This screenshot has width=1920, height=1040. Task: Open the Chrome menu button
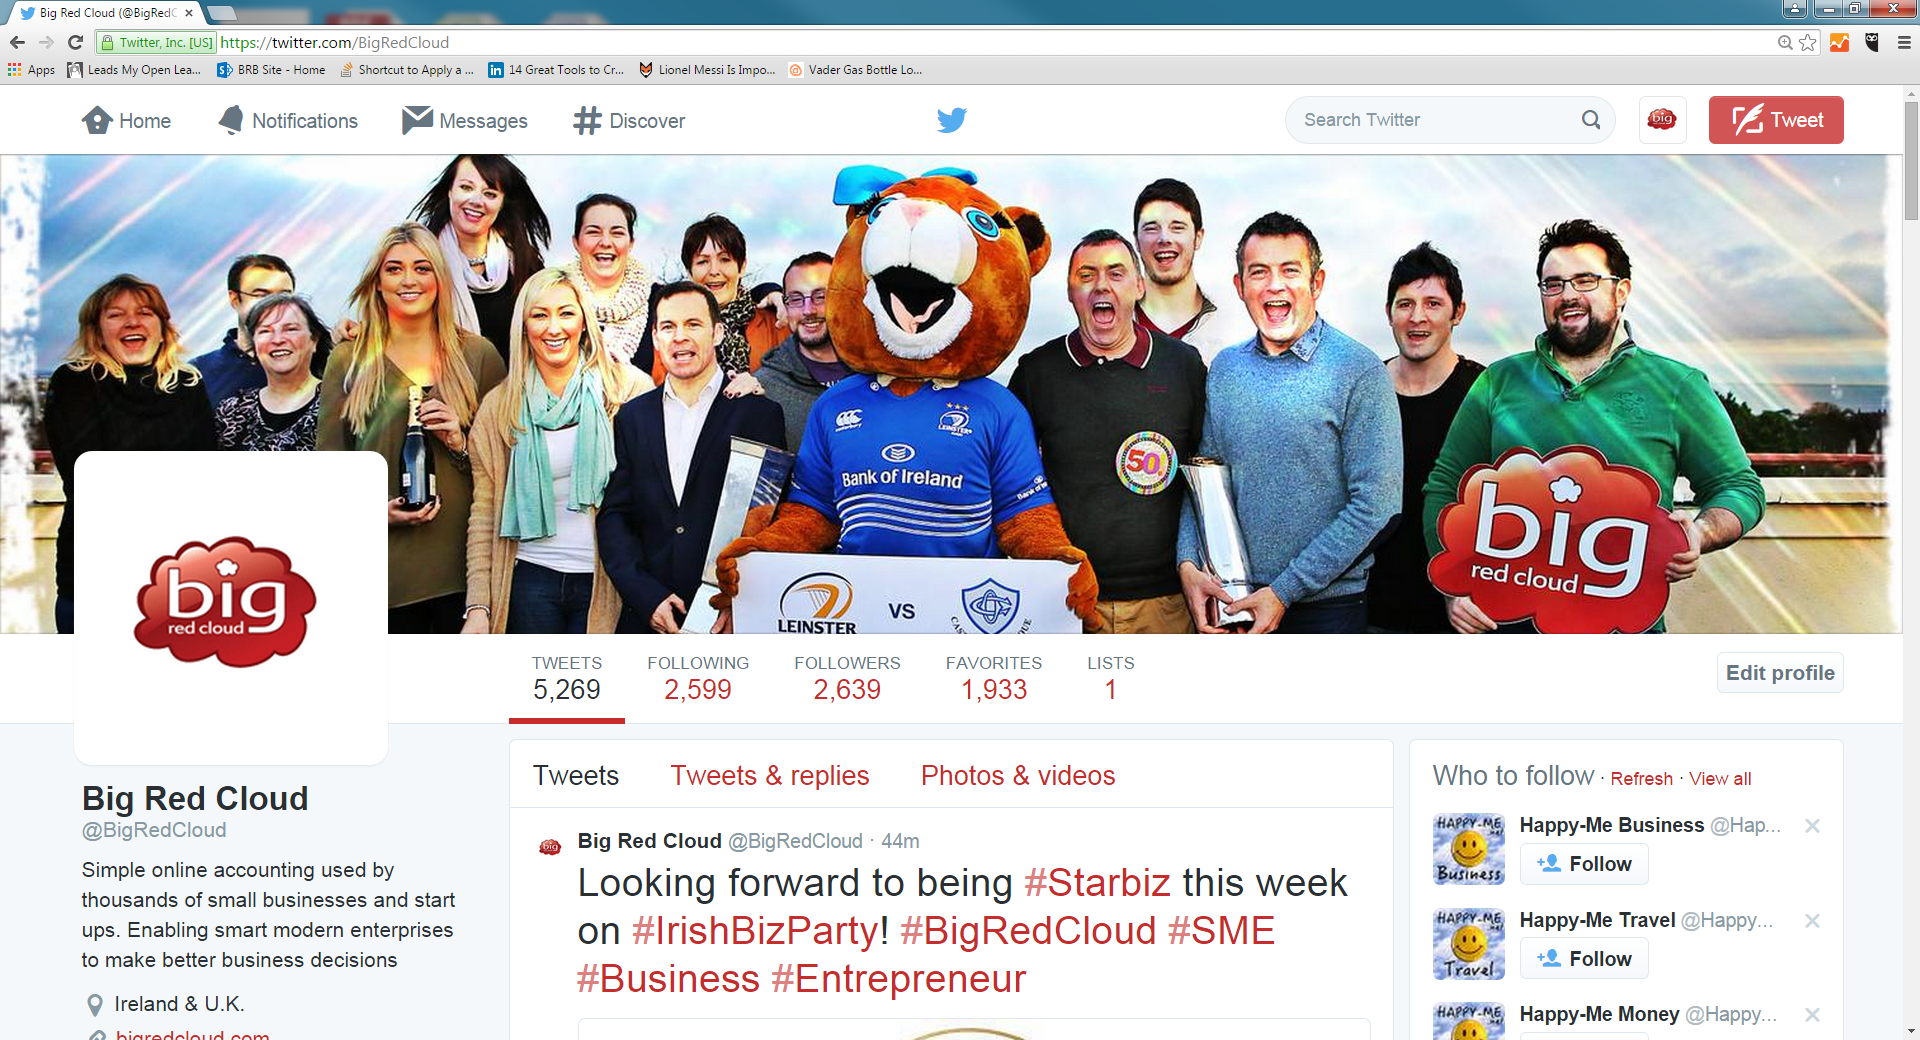[1904, 42]
